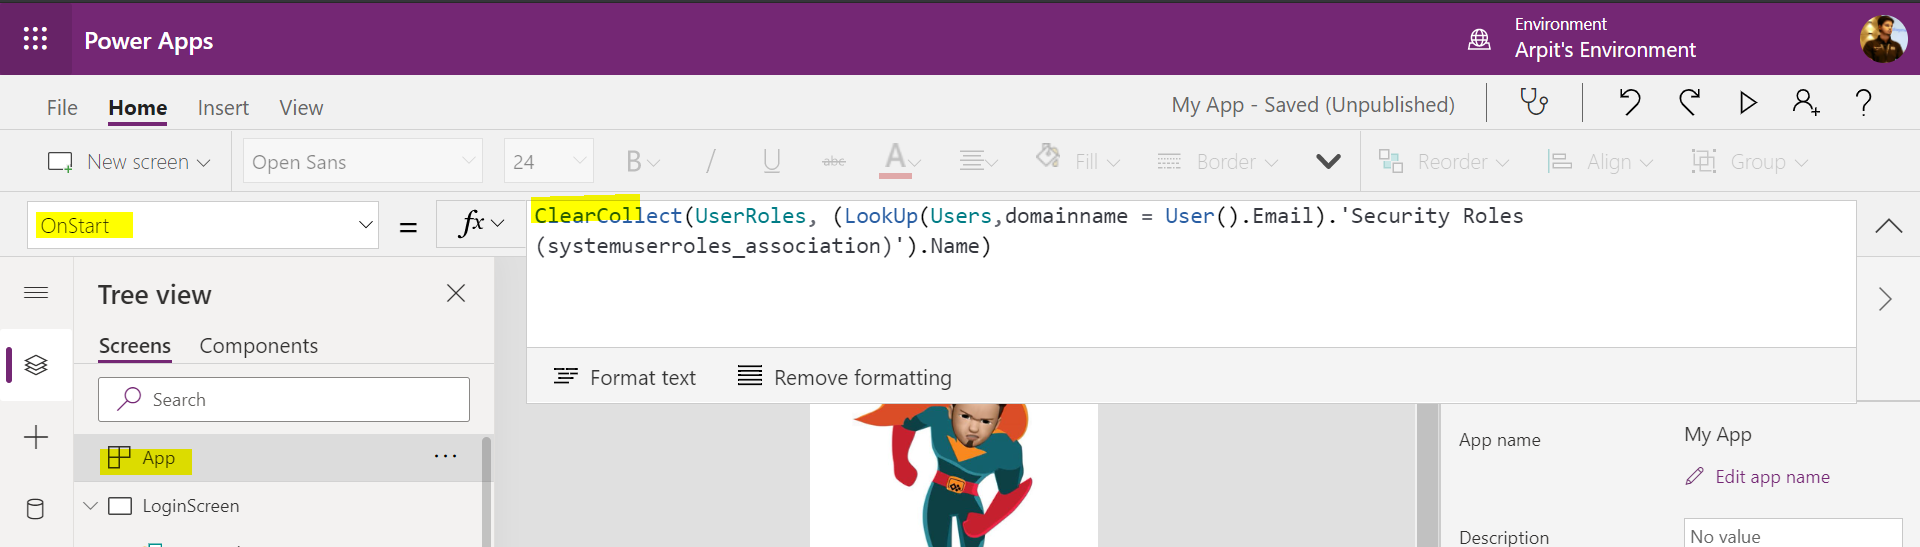Click inside the formula editor
Image resolution: width=1920 pixels, height=547 pixels.
(x=1190, y=274)
